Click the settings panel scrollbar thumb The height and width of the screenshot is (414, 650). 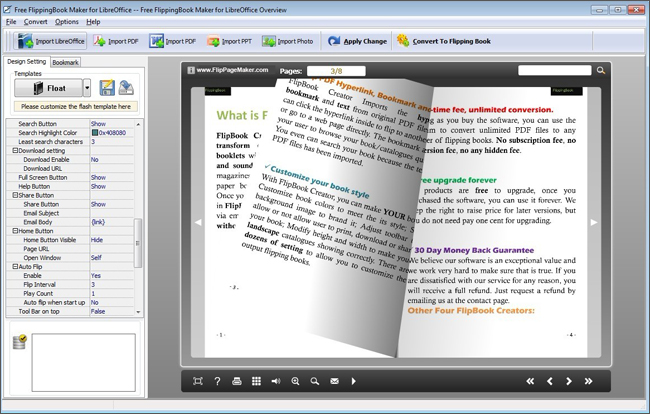[138, 243]
